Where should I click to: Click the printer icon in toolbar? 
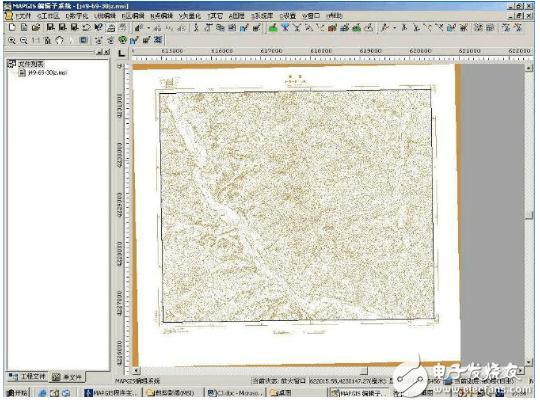click(x=111, y=28)
